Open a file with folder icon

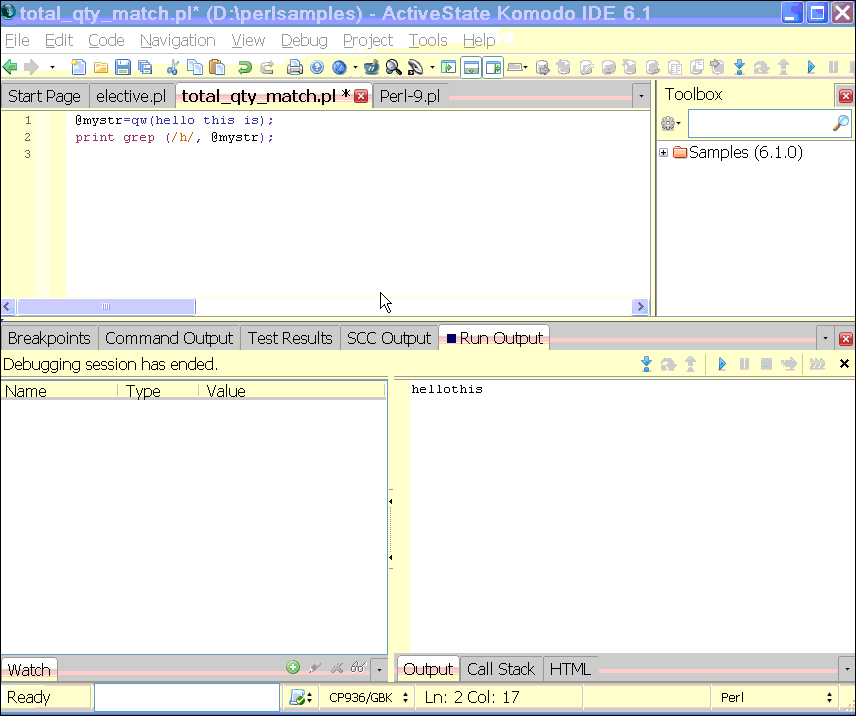(100, 67)
